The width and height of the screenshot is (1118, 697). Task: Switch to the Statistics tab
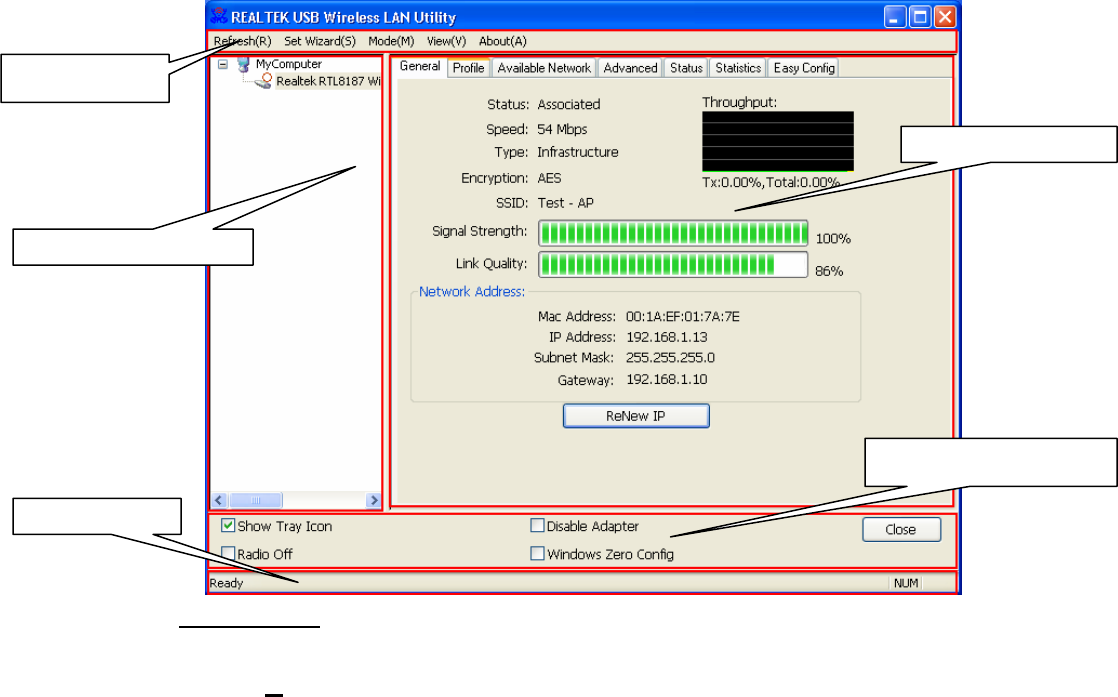738,68
